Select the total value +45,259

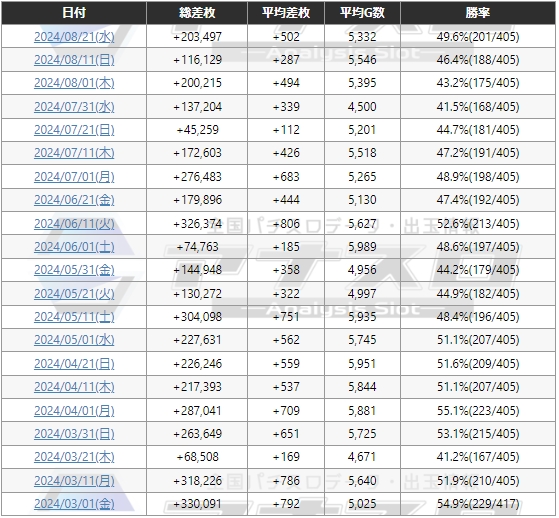197,130
